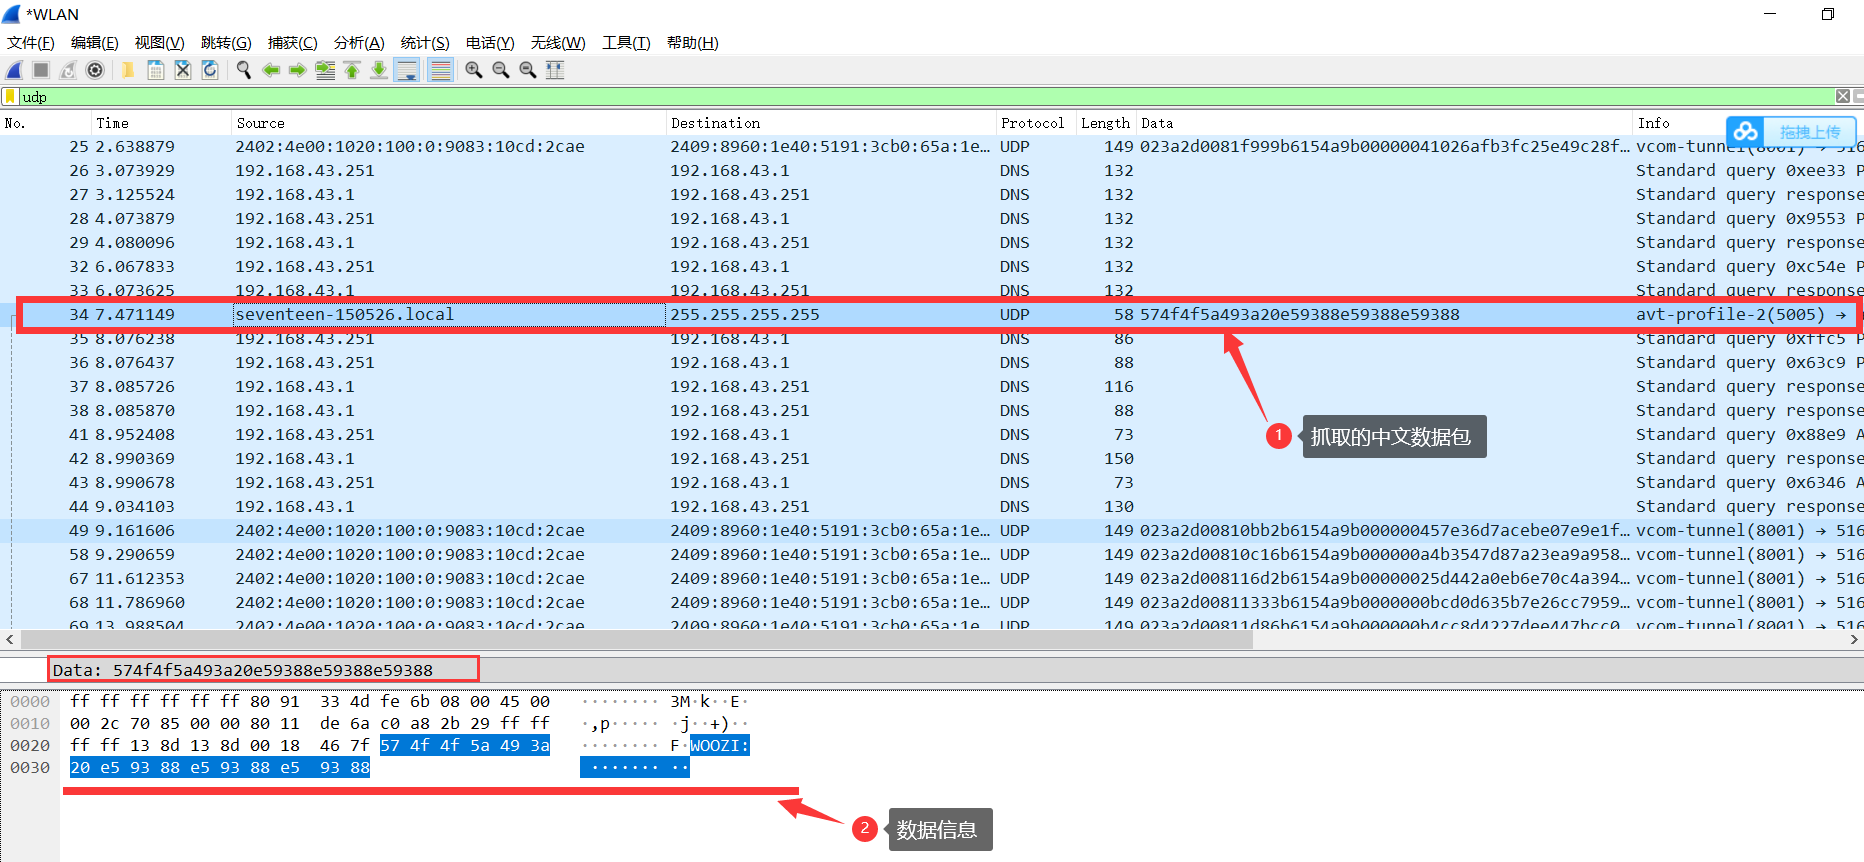
Task: Click the WOOZI: ASCII text in the hex dump
Action: coord(720,746)
